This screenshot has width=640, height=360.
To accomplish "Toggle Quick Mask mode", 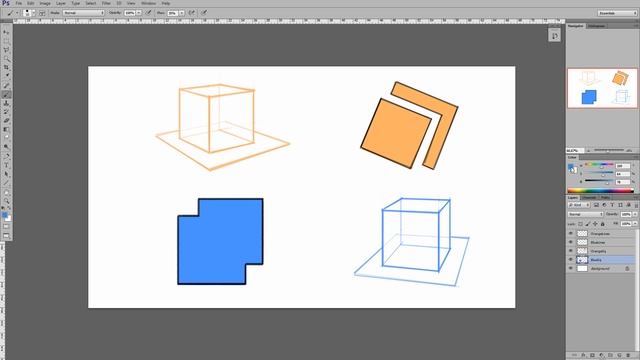I will point(6,227).
